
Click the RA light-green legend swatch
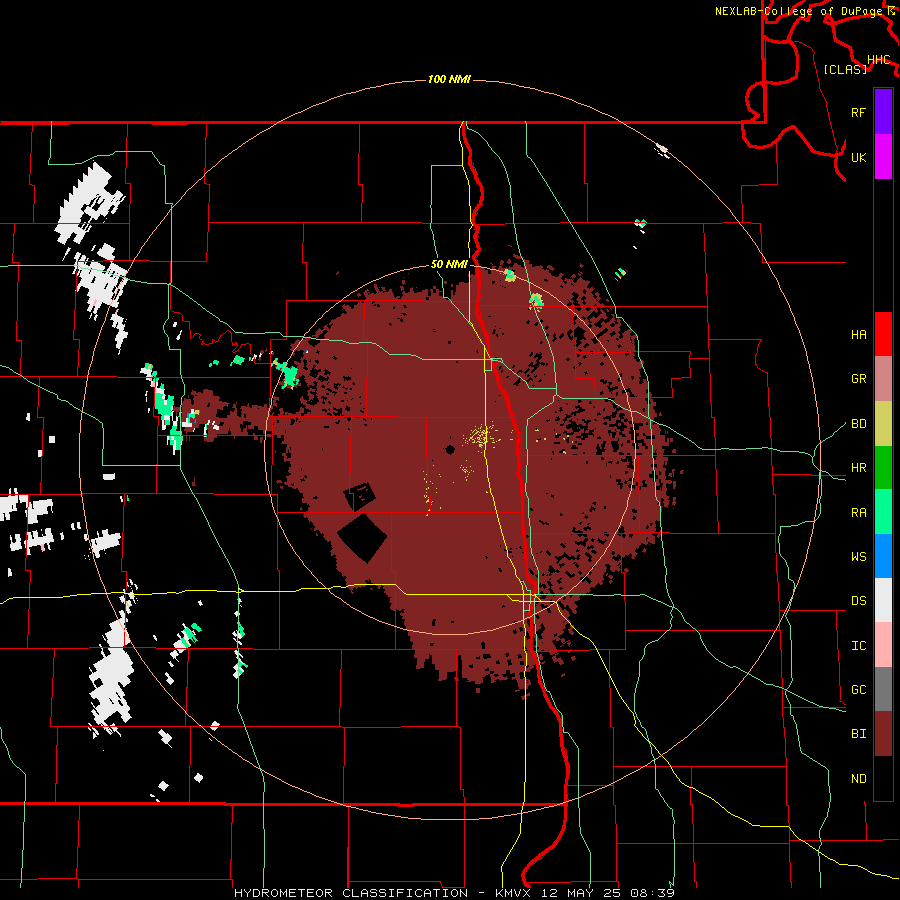pyautogui.click(x=883, y=512)
